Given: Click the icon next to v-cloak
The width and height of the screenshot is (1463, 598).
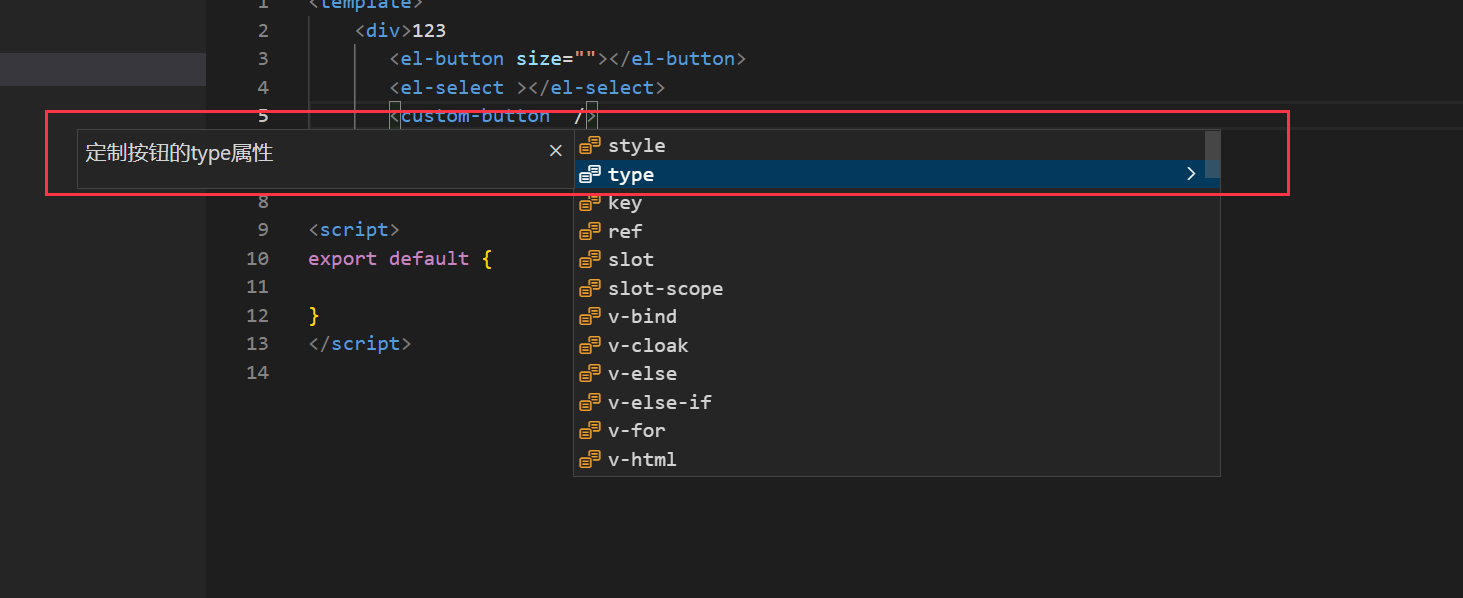Looking at the screenshot, I should tap(590, 345).
